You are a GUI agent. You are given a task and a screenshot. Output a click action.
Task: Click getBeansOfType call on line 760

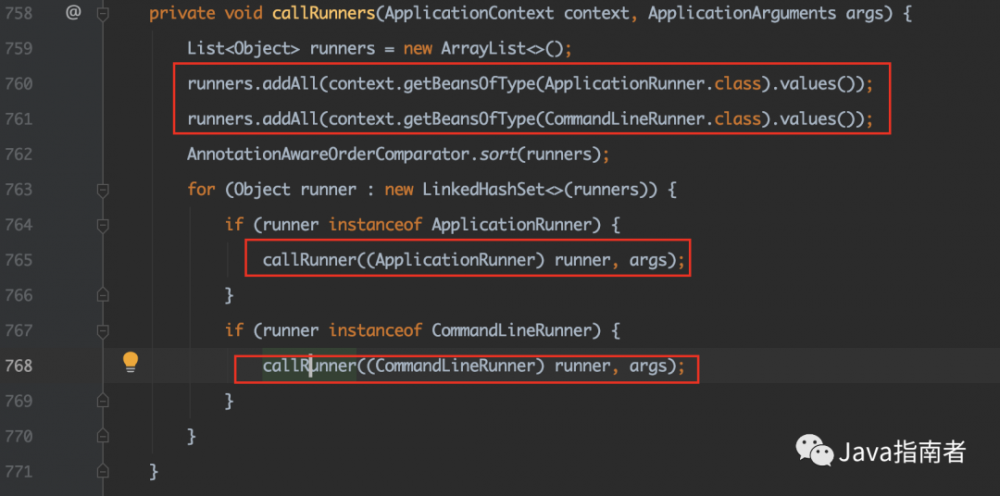click(470, 84)
